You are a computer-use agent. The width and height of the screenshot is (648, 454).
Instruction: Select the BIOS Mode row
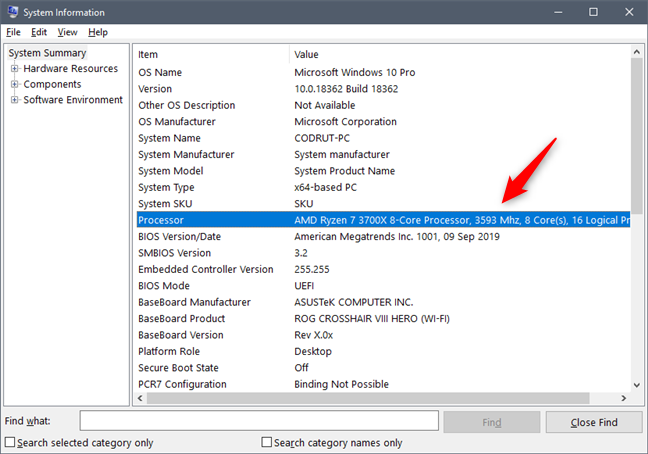tap(383, 286)
